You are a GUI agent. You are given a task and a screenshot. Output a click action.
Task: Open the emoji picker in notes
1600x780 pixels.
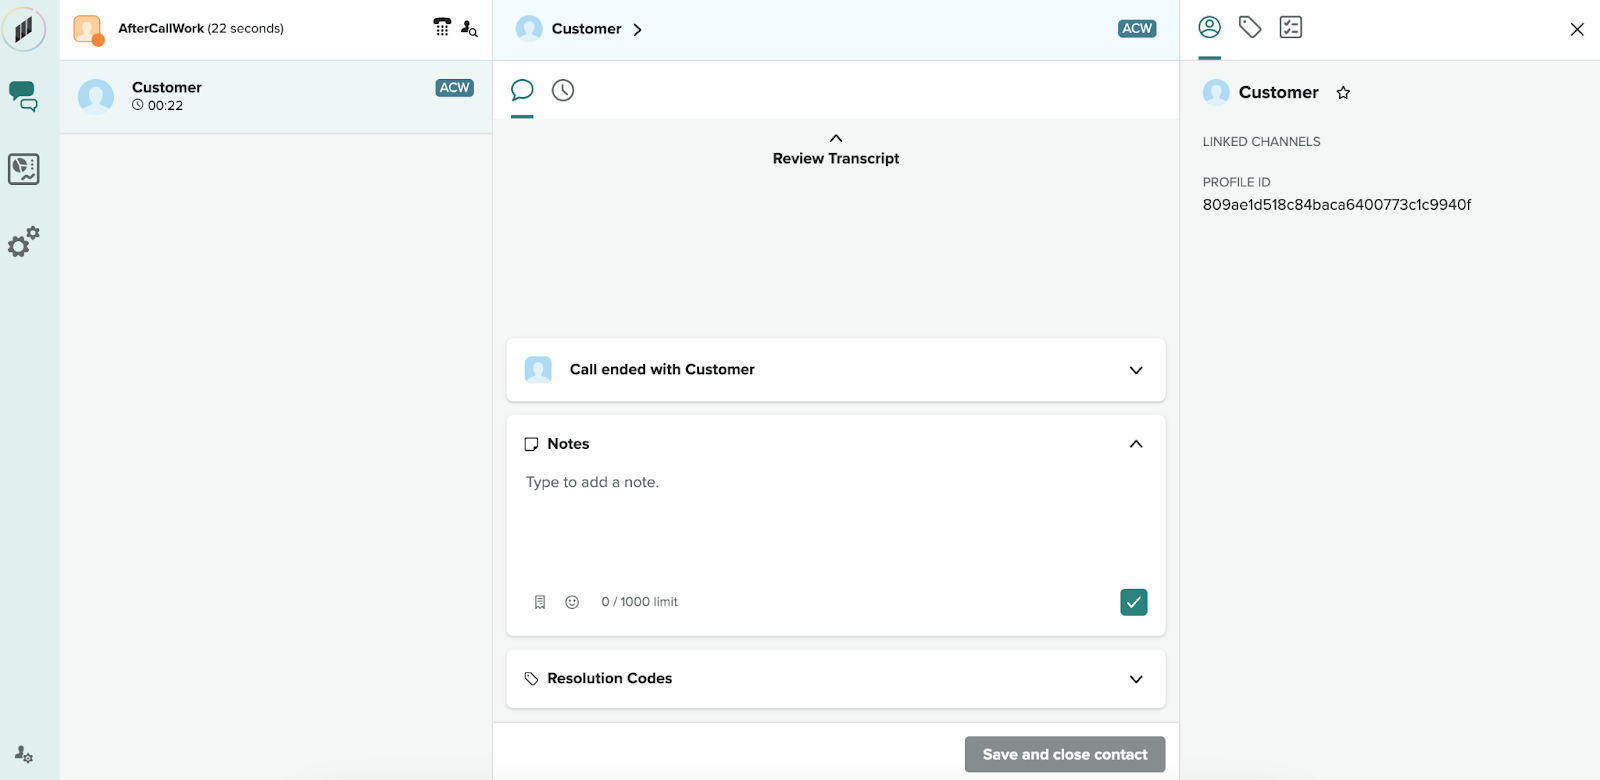tap(572, 602)
